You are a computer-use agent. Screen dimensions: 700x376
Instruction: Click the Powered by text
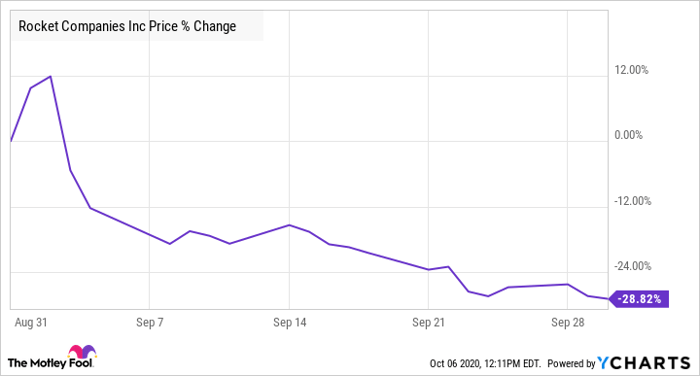point(571,363)
